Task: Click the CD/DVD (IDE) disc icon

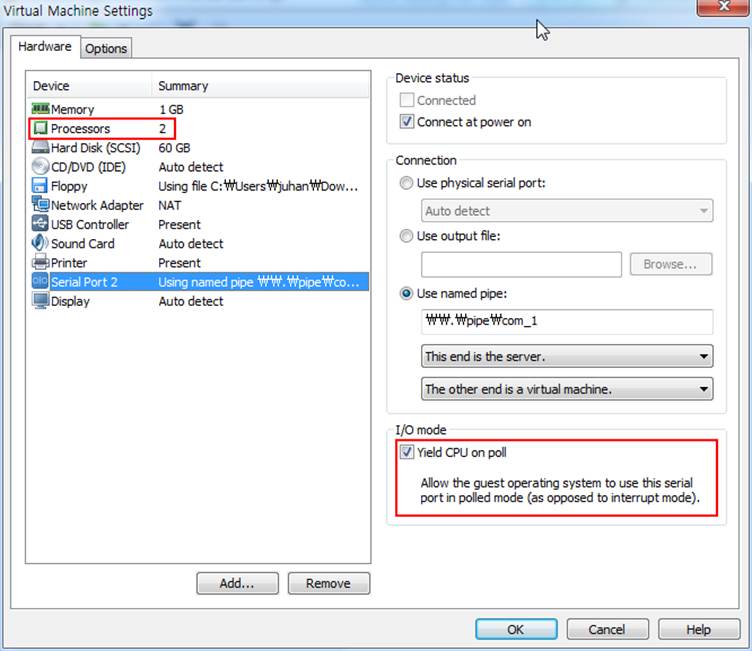Action: click(40, 166)
